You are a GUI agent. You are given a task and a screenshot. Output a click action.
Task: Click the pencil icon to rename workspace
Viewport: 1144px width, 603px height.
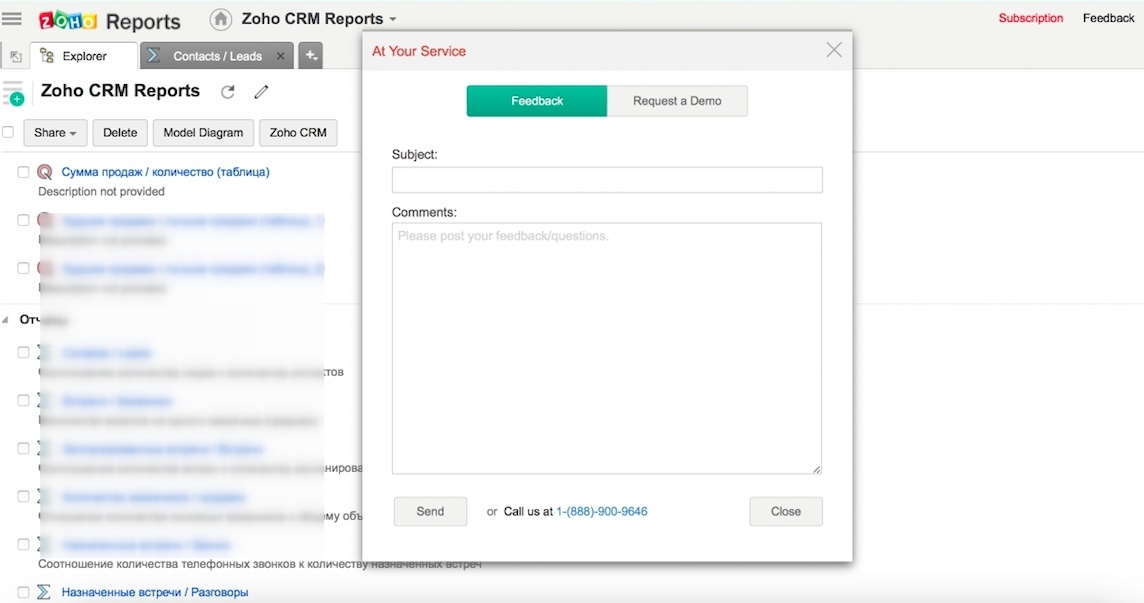261,91
